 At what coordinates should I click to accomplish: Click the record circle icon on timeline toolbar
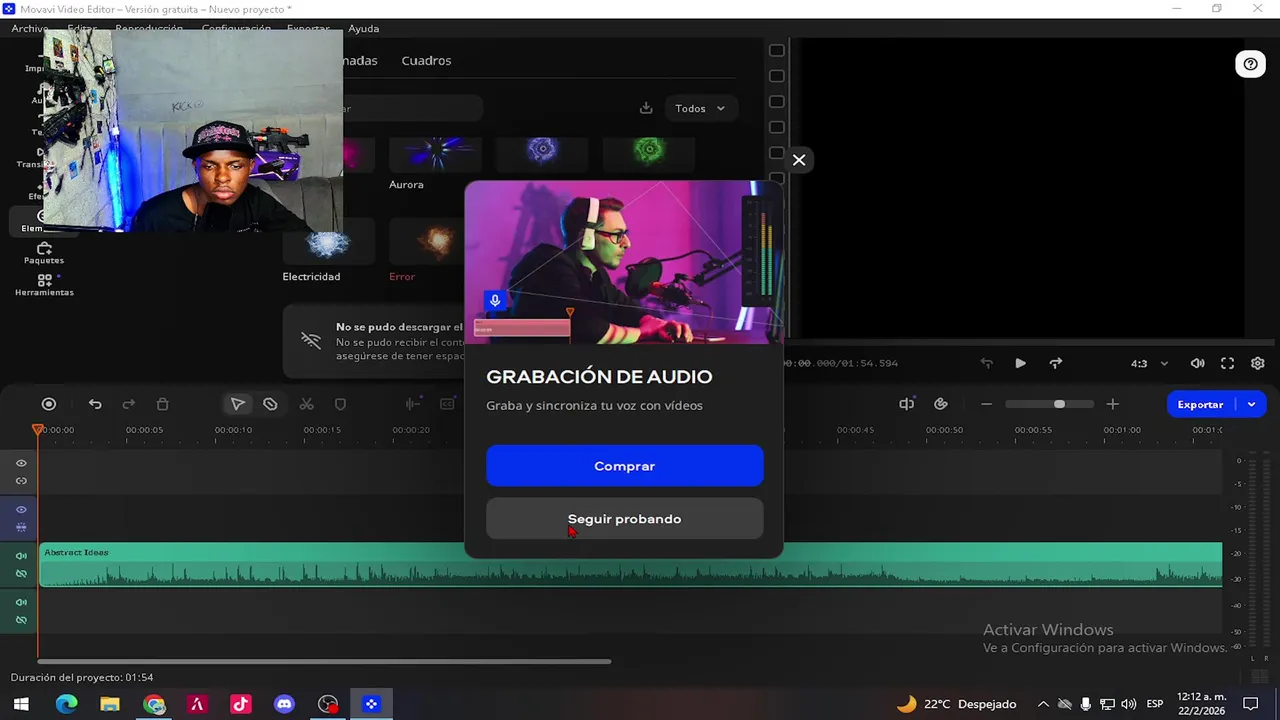click(x=48, y=404)
